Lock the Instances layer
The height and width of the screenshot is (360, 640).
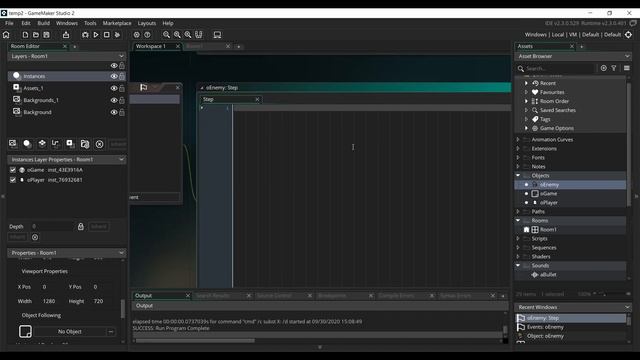122,76
